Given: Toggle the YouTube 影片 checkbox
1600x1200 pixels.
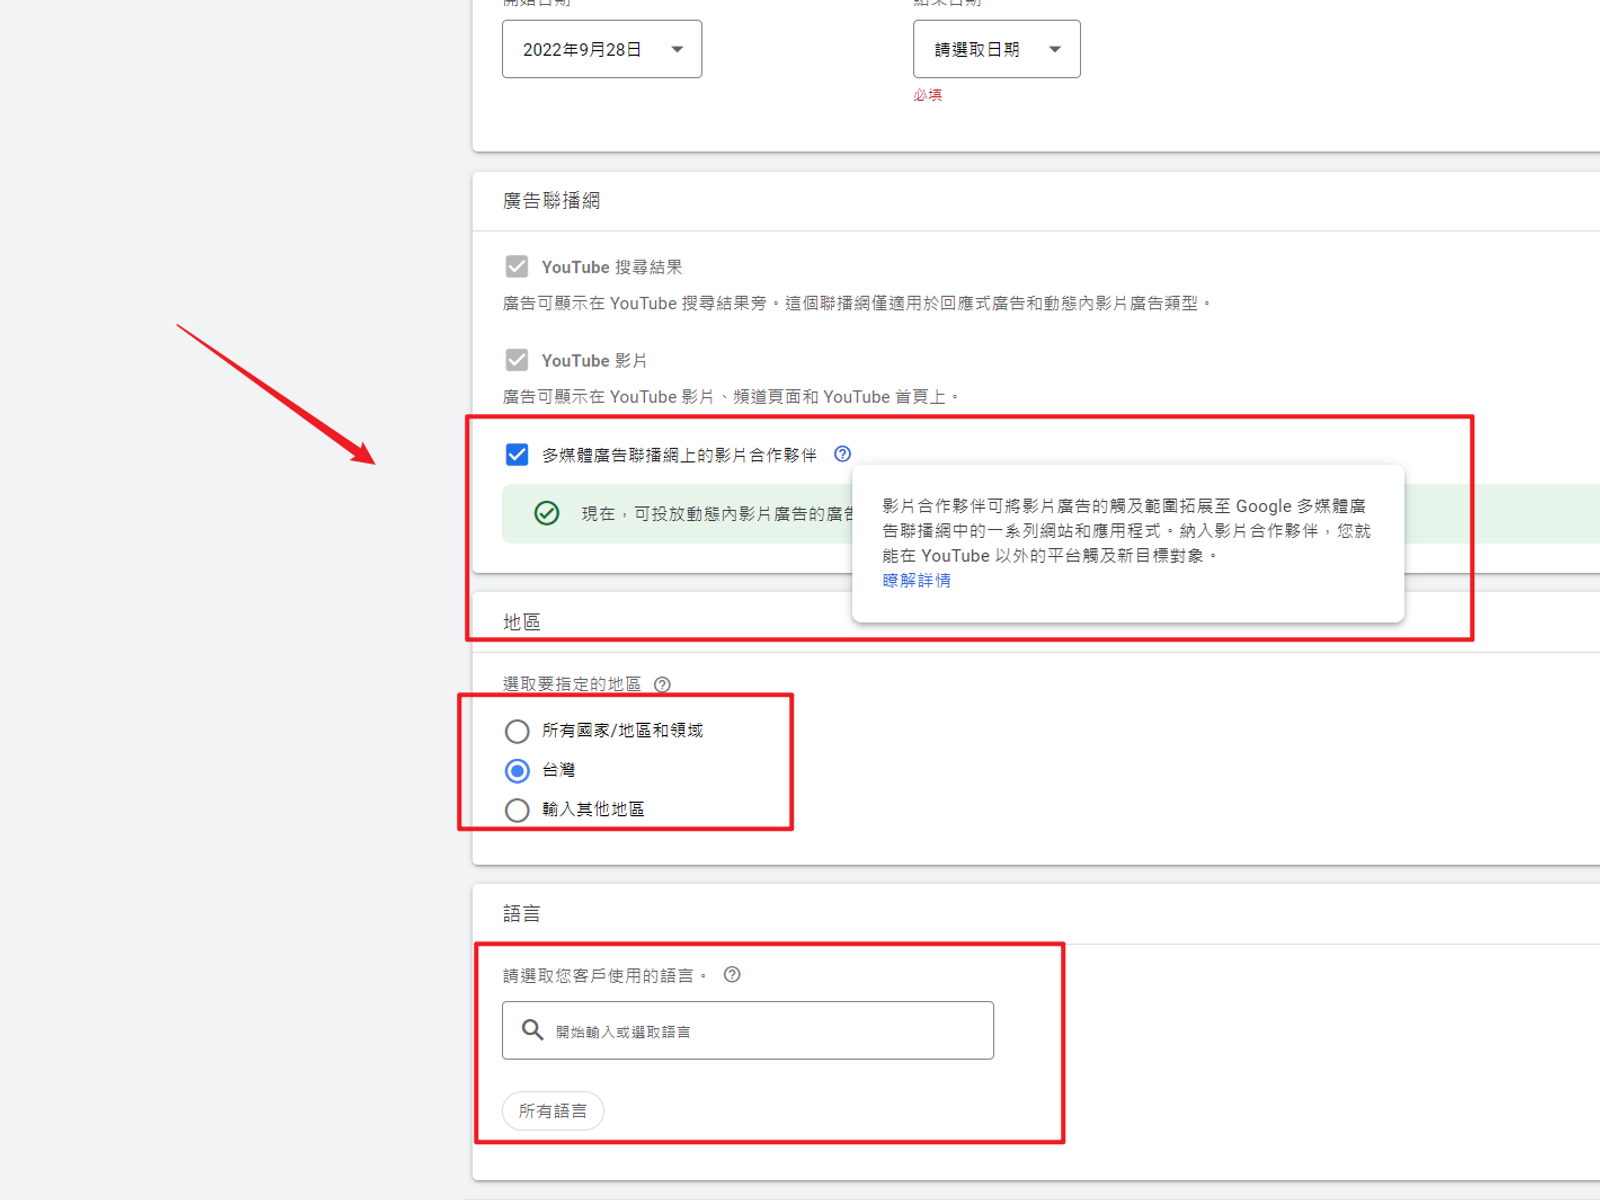Looking at the screenshot, I should [x=517, y=360].
